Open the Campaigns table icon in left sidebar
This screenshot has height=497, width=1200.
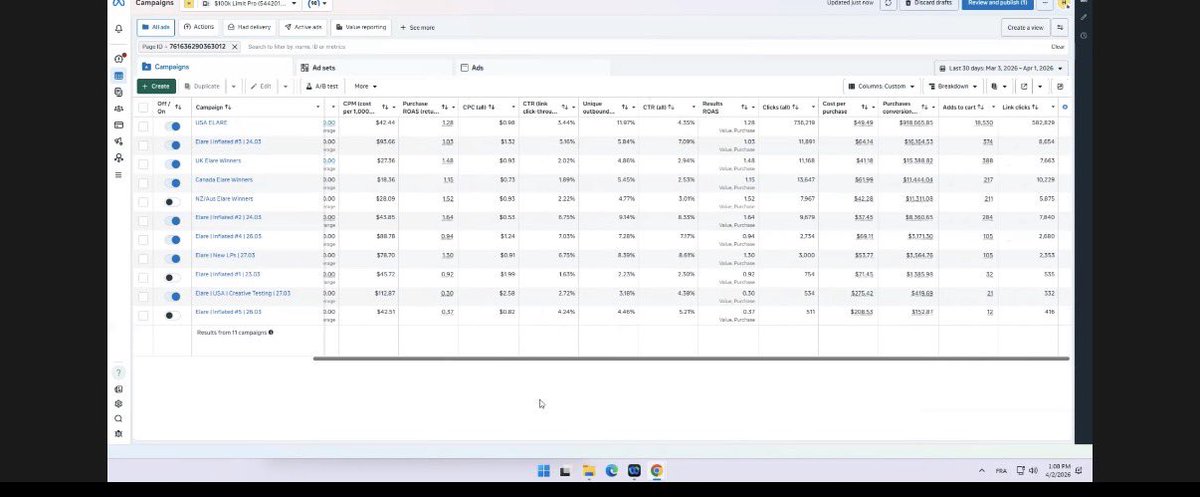[x=119, y=75]
